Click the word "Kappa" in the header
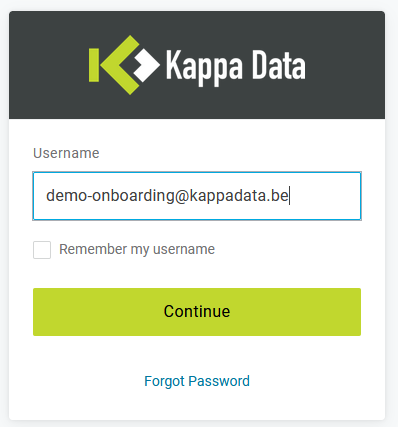 tap(204, 67)
